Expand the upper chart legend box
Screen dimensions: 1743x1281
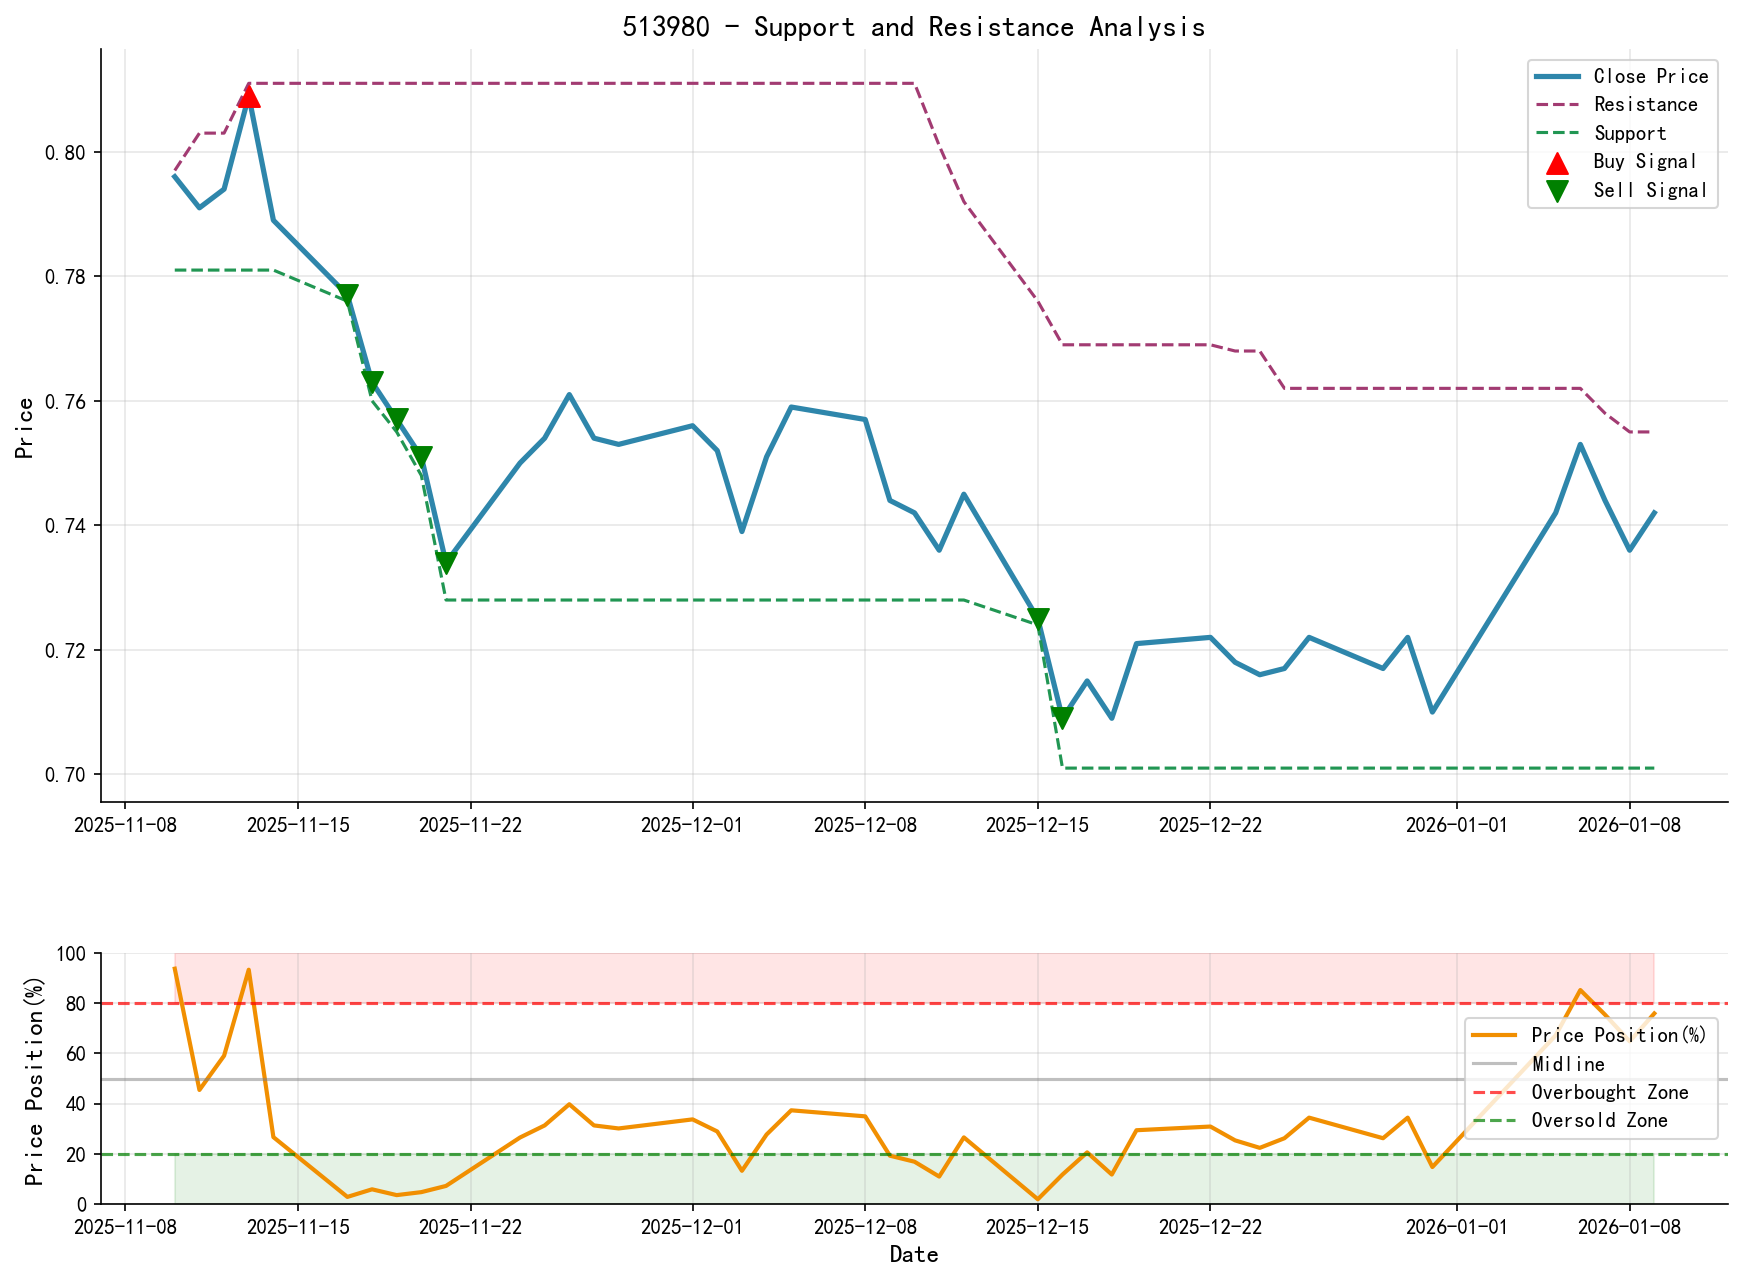[1622, 132]
